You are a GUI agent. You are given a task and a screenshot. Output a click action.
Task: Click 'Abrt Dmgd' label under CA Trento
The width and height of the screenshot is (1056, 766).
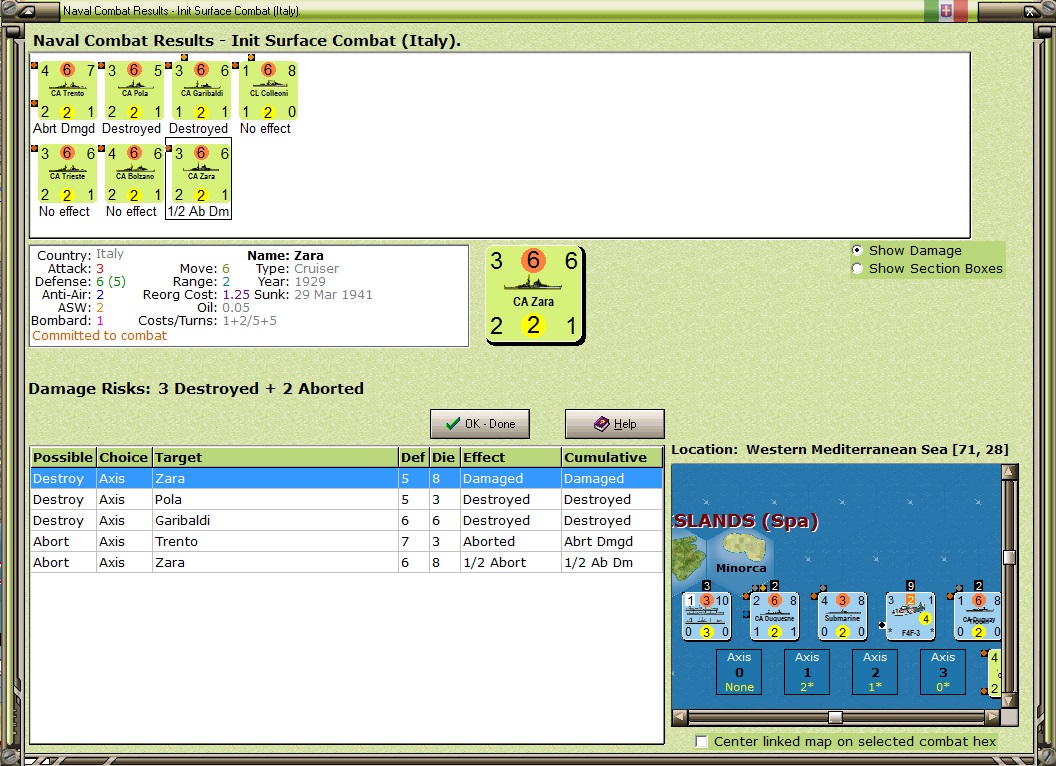click(x=64, y=128)
